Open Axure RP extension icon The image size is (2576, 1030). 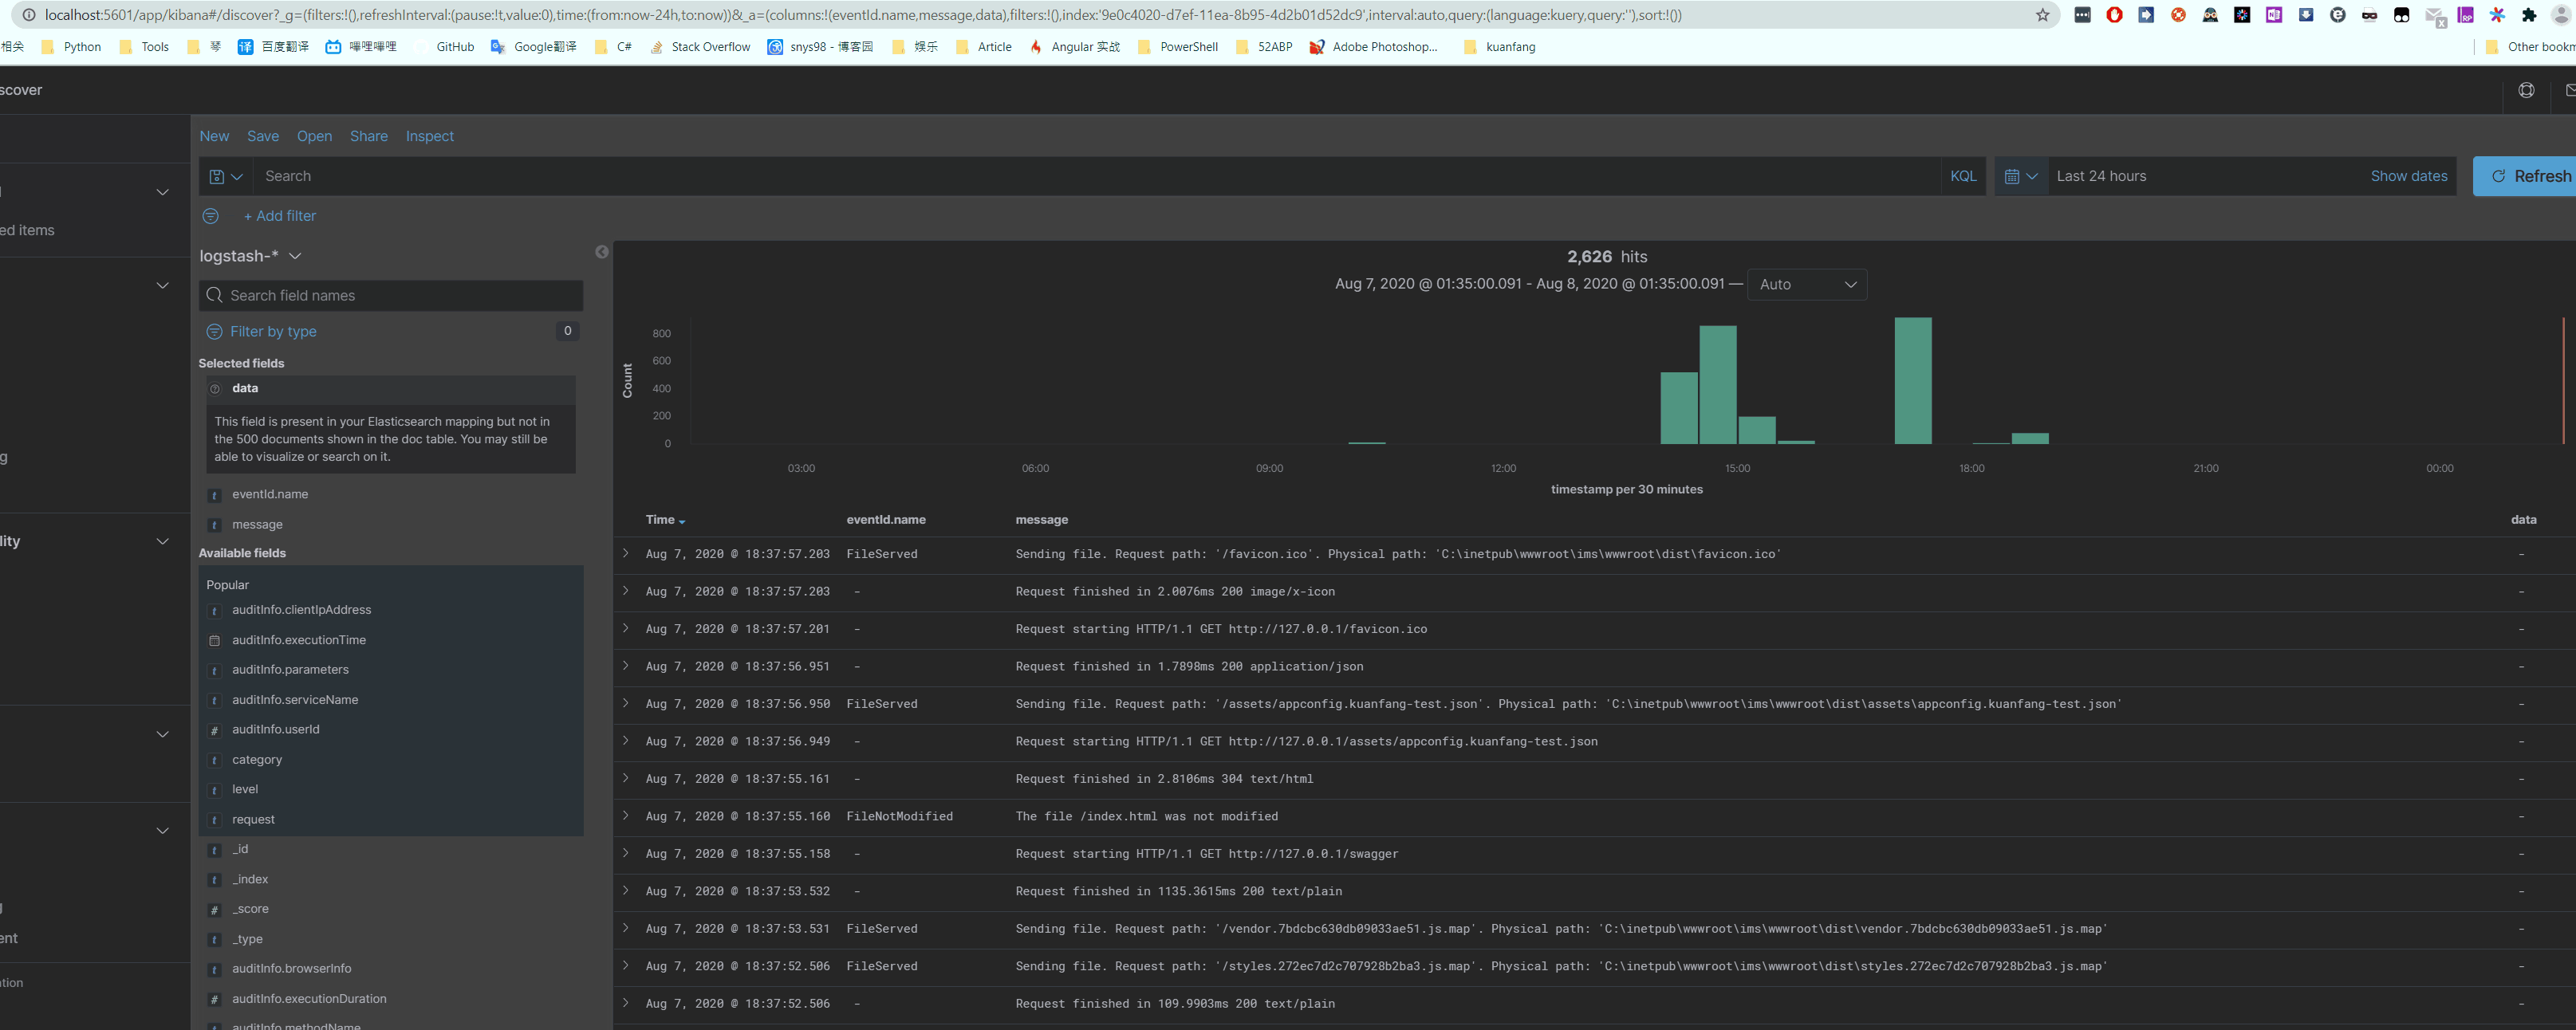pos(2466,15)
